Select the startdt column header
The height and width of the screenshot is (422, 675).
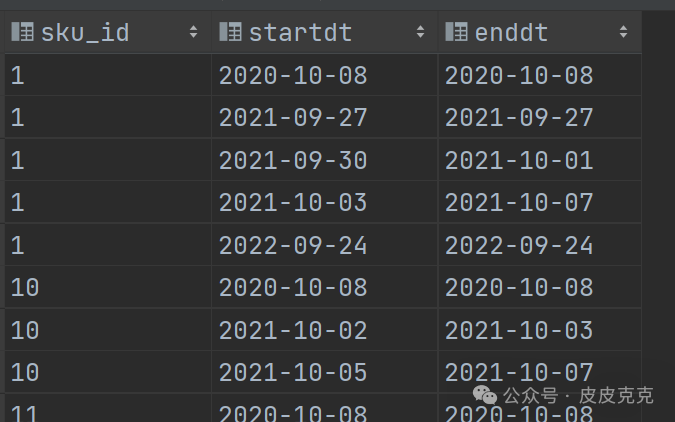pyautogui.click(x=325, y=32)
